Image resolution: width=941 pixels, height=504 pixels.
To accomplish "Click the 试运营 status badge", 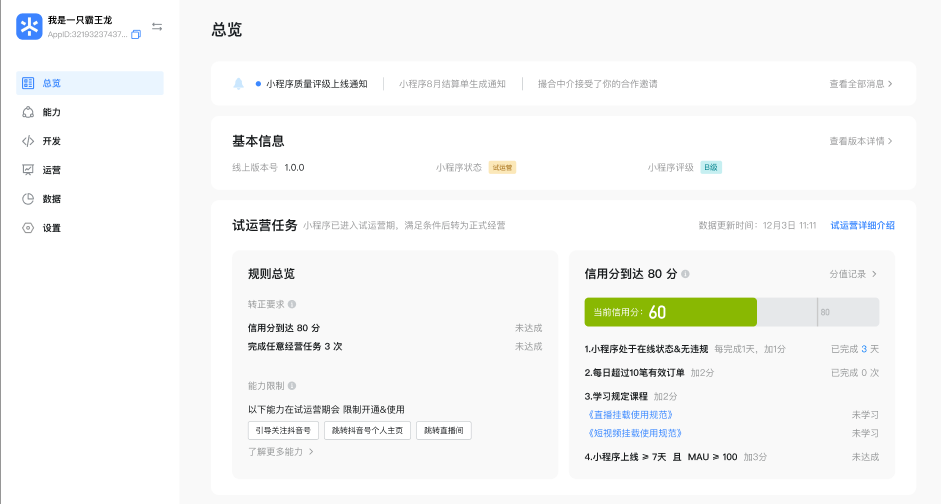I will coord(502,167).
